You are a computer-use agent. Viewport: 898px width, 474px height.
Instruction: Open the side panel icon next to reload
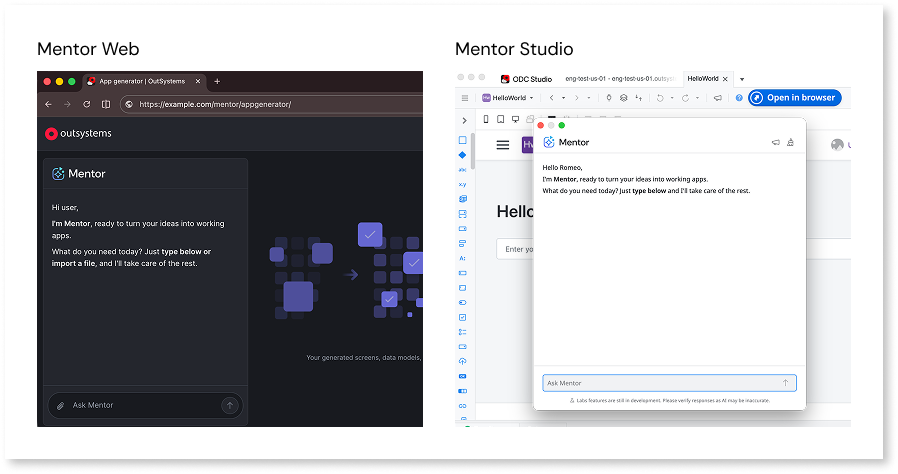(x=106, y=104)
